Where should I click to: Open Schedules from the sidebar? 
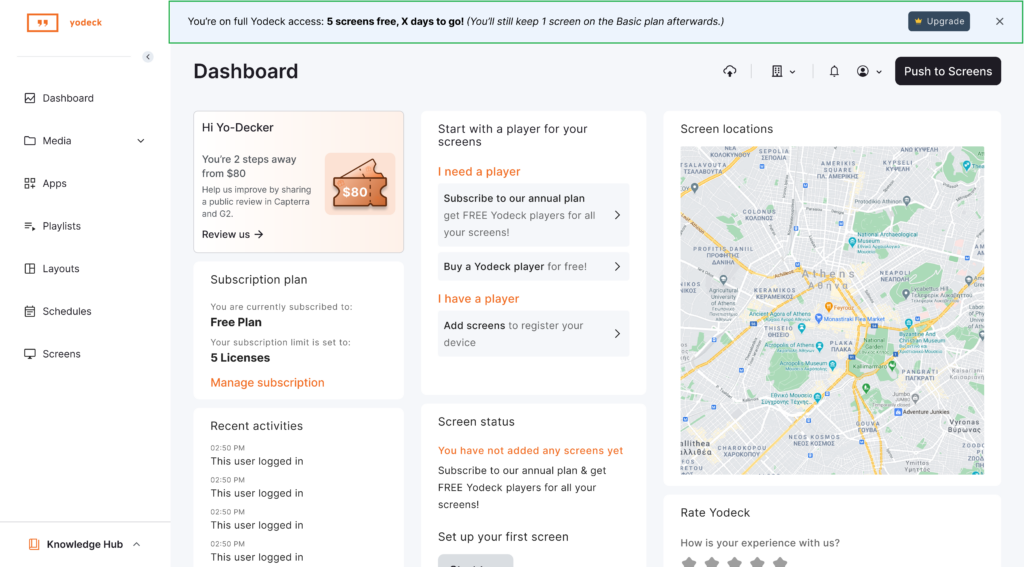pos(66,311)
